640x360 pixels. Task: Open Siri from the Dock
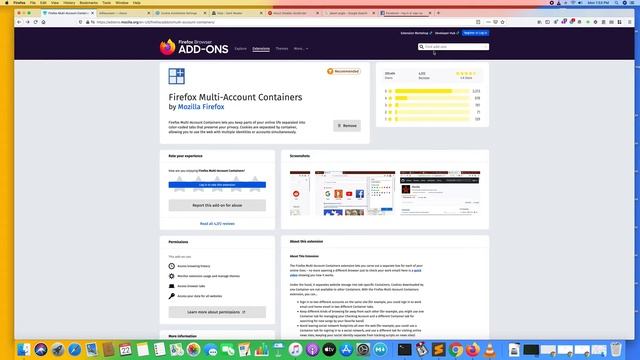pyautogui.click(x=40, y=350)
